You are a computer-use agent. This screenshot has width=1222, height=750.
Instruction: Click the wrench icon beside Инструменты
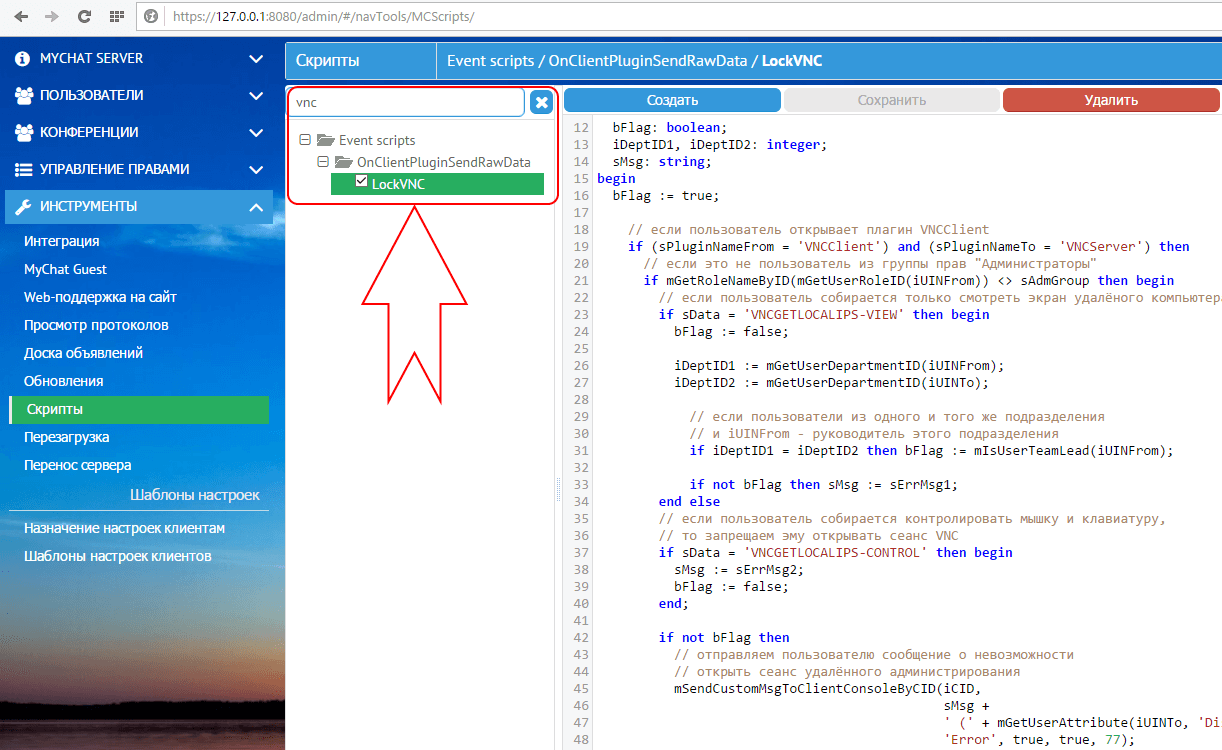click(x=23, y=207)
